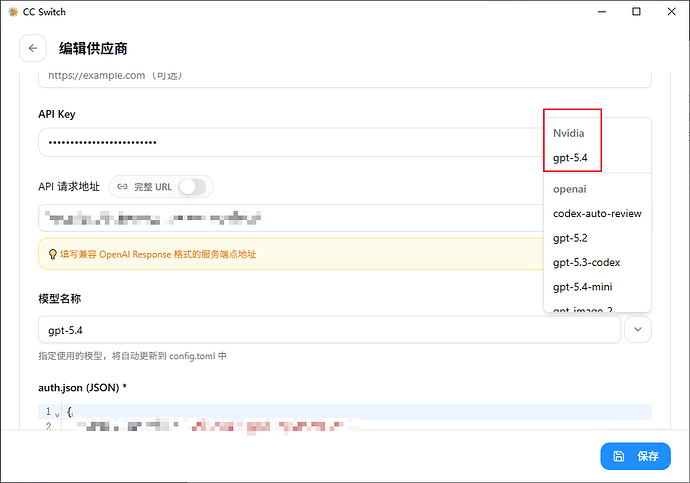This screenshot has height=483, width=690.
Task: Maximize the CC Switch window
Action: click(x=636, y=12)
